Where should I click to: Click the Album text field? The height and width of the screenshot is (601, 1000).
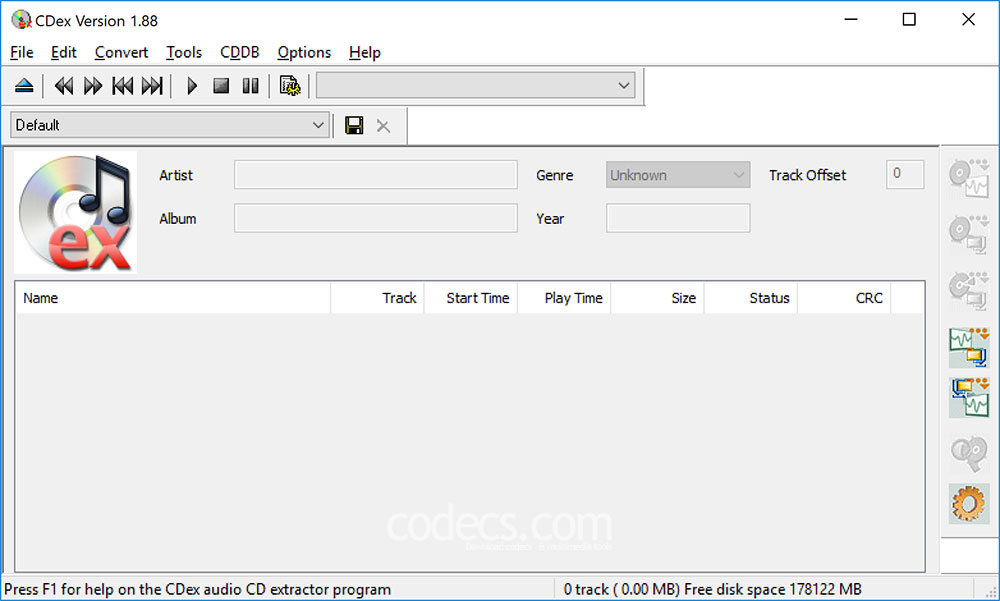pyautogui.click(x=376, y=218)
